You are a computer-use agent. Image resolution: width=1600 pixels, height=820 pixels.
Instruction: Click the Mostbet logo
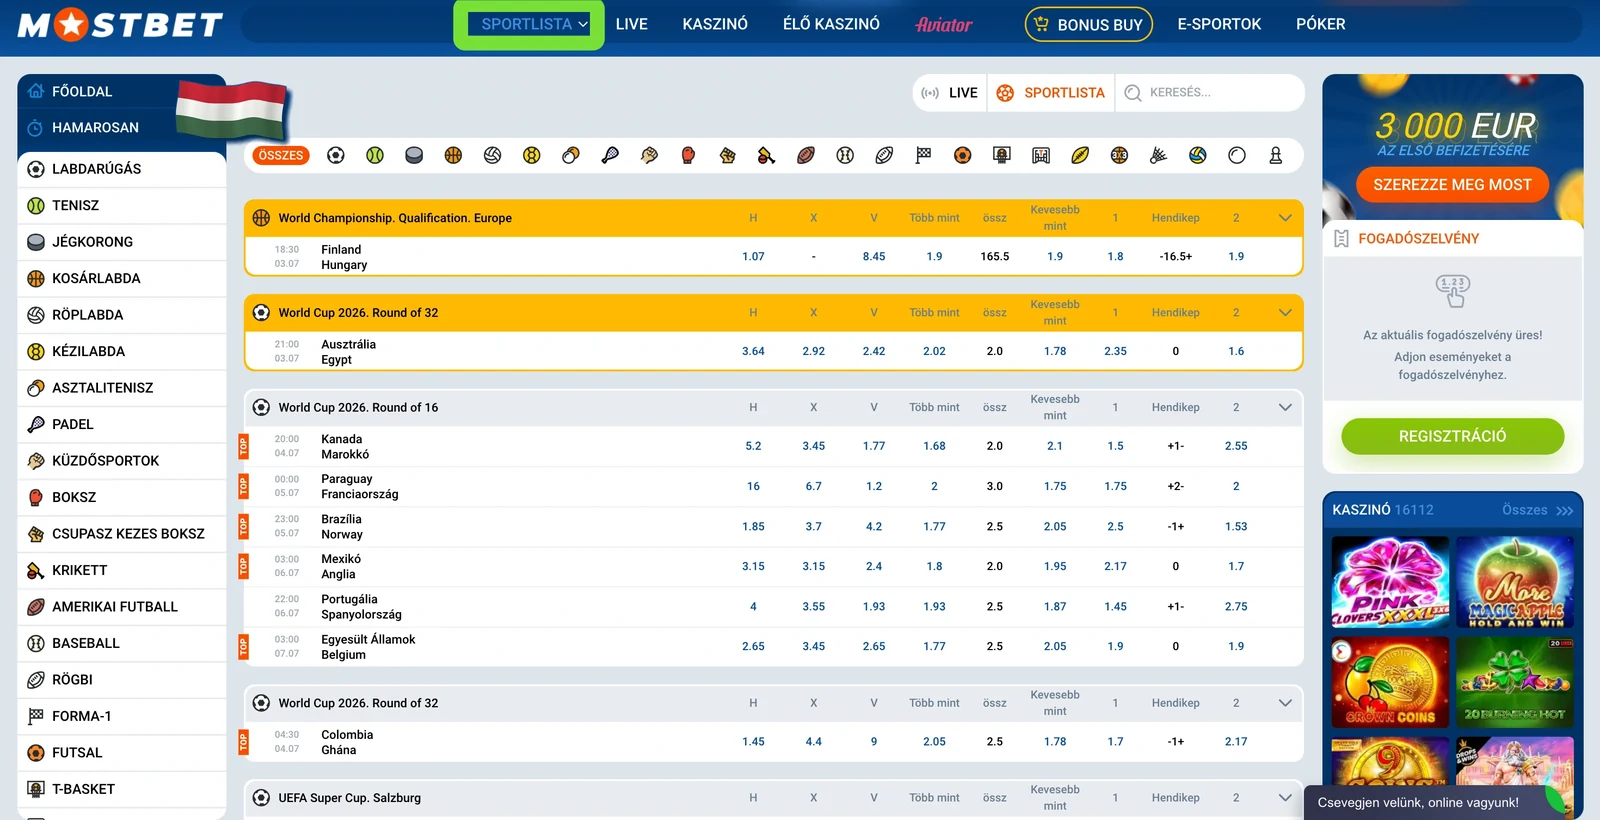(120, 24)
